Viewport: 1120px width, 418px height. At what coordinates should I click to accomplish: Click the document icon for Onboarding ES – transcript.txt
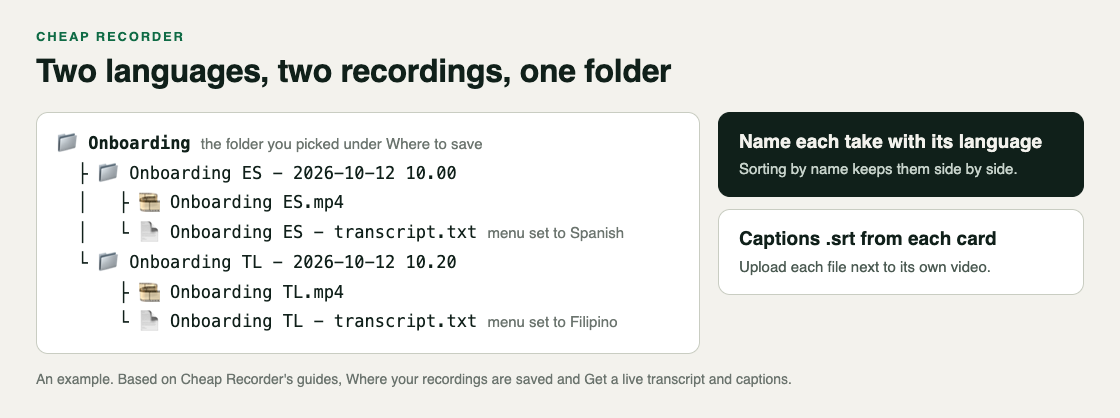click(x=149, y=232)
